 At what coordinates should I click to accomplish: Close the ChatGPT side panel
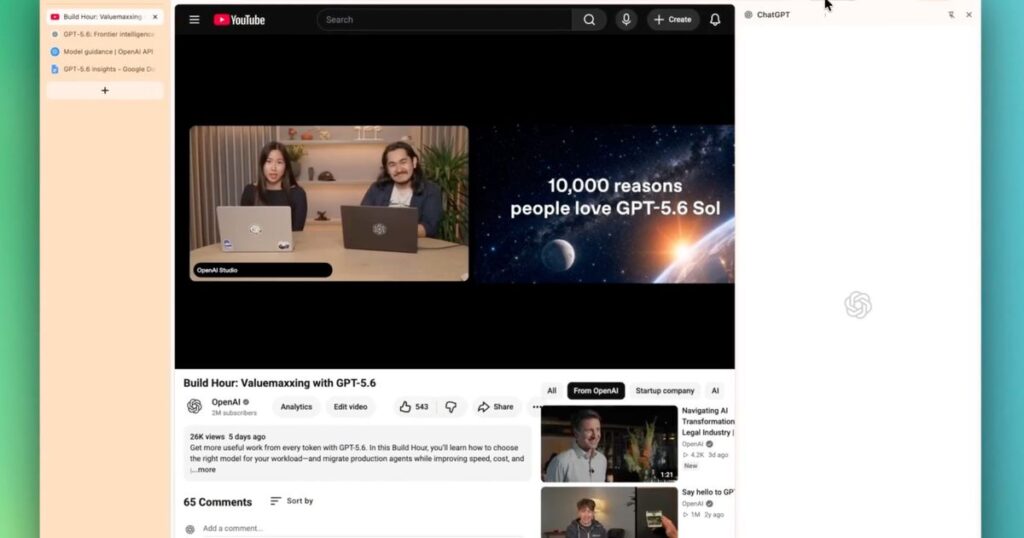click(968, 14)
